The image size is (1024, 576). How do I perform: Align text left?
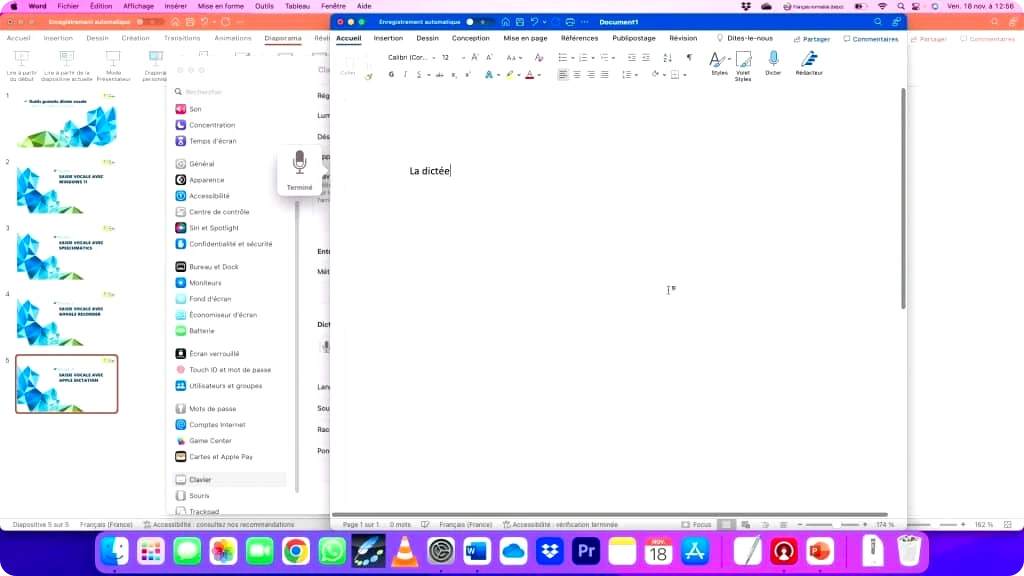click(563, 75)
